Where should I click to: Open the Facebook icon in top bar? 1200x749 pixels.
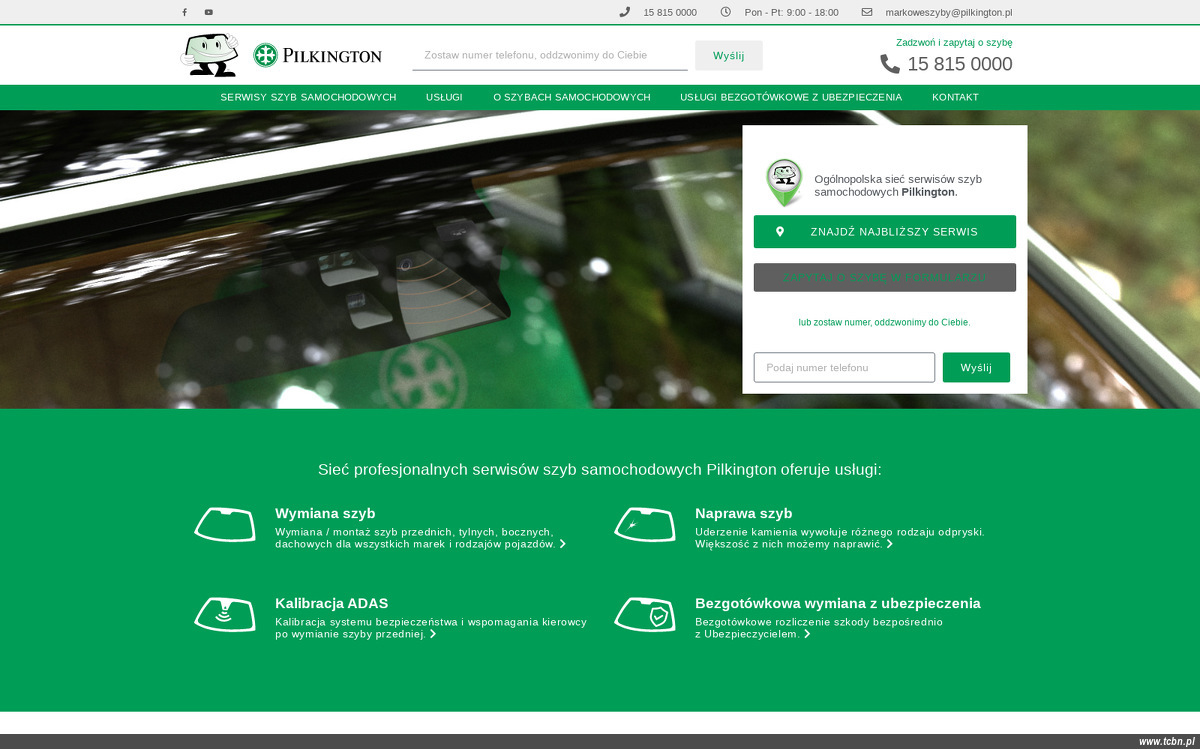click(184, 12)
